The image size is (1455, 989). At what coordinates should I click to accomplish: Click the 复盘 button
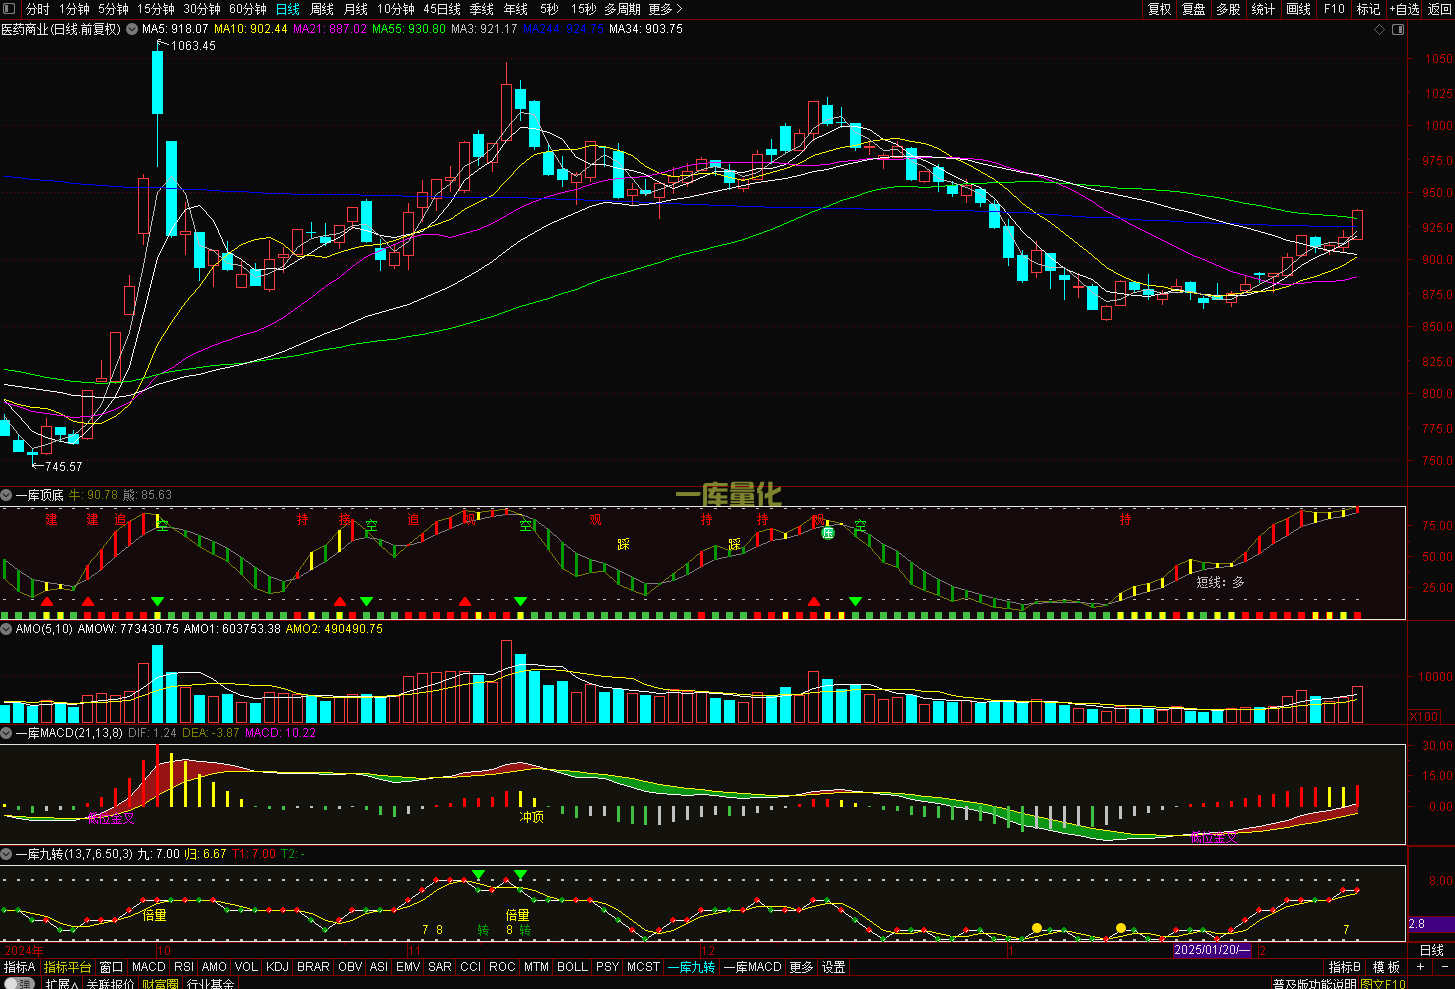click(1194, 9)
